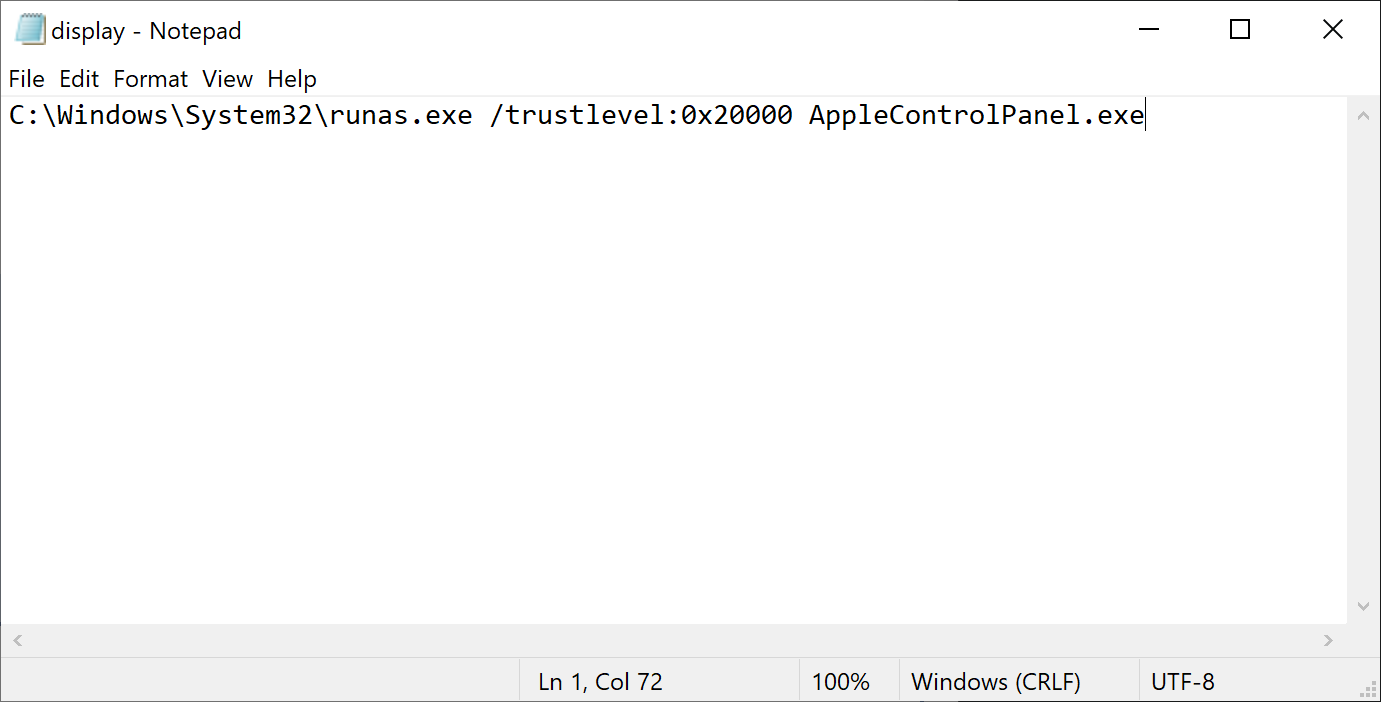Click the Notepad icon in the title bar

[x=30, y=30]
